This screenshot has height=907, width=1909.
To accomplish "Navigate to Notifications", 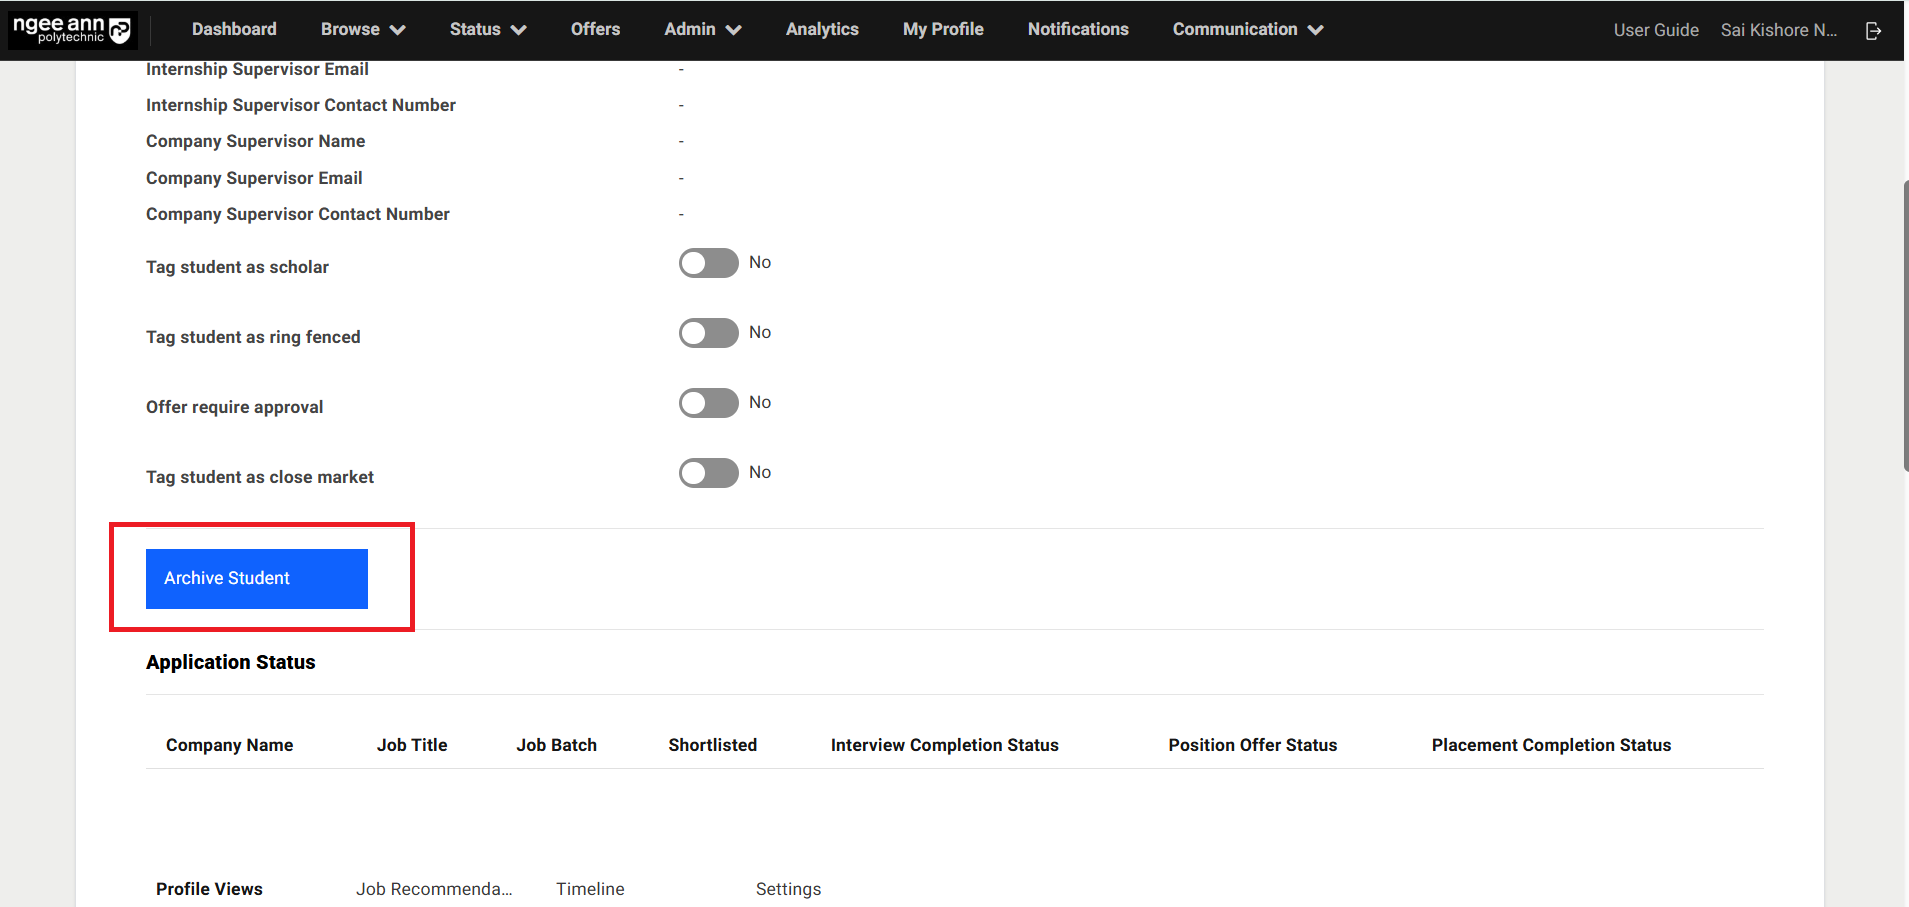I will [x=1077, y=29].
